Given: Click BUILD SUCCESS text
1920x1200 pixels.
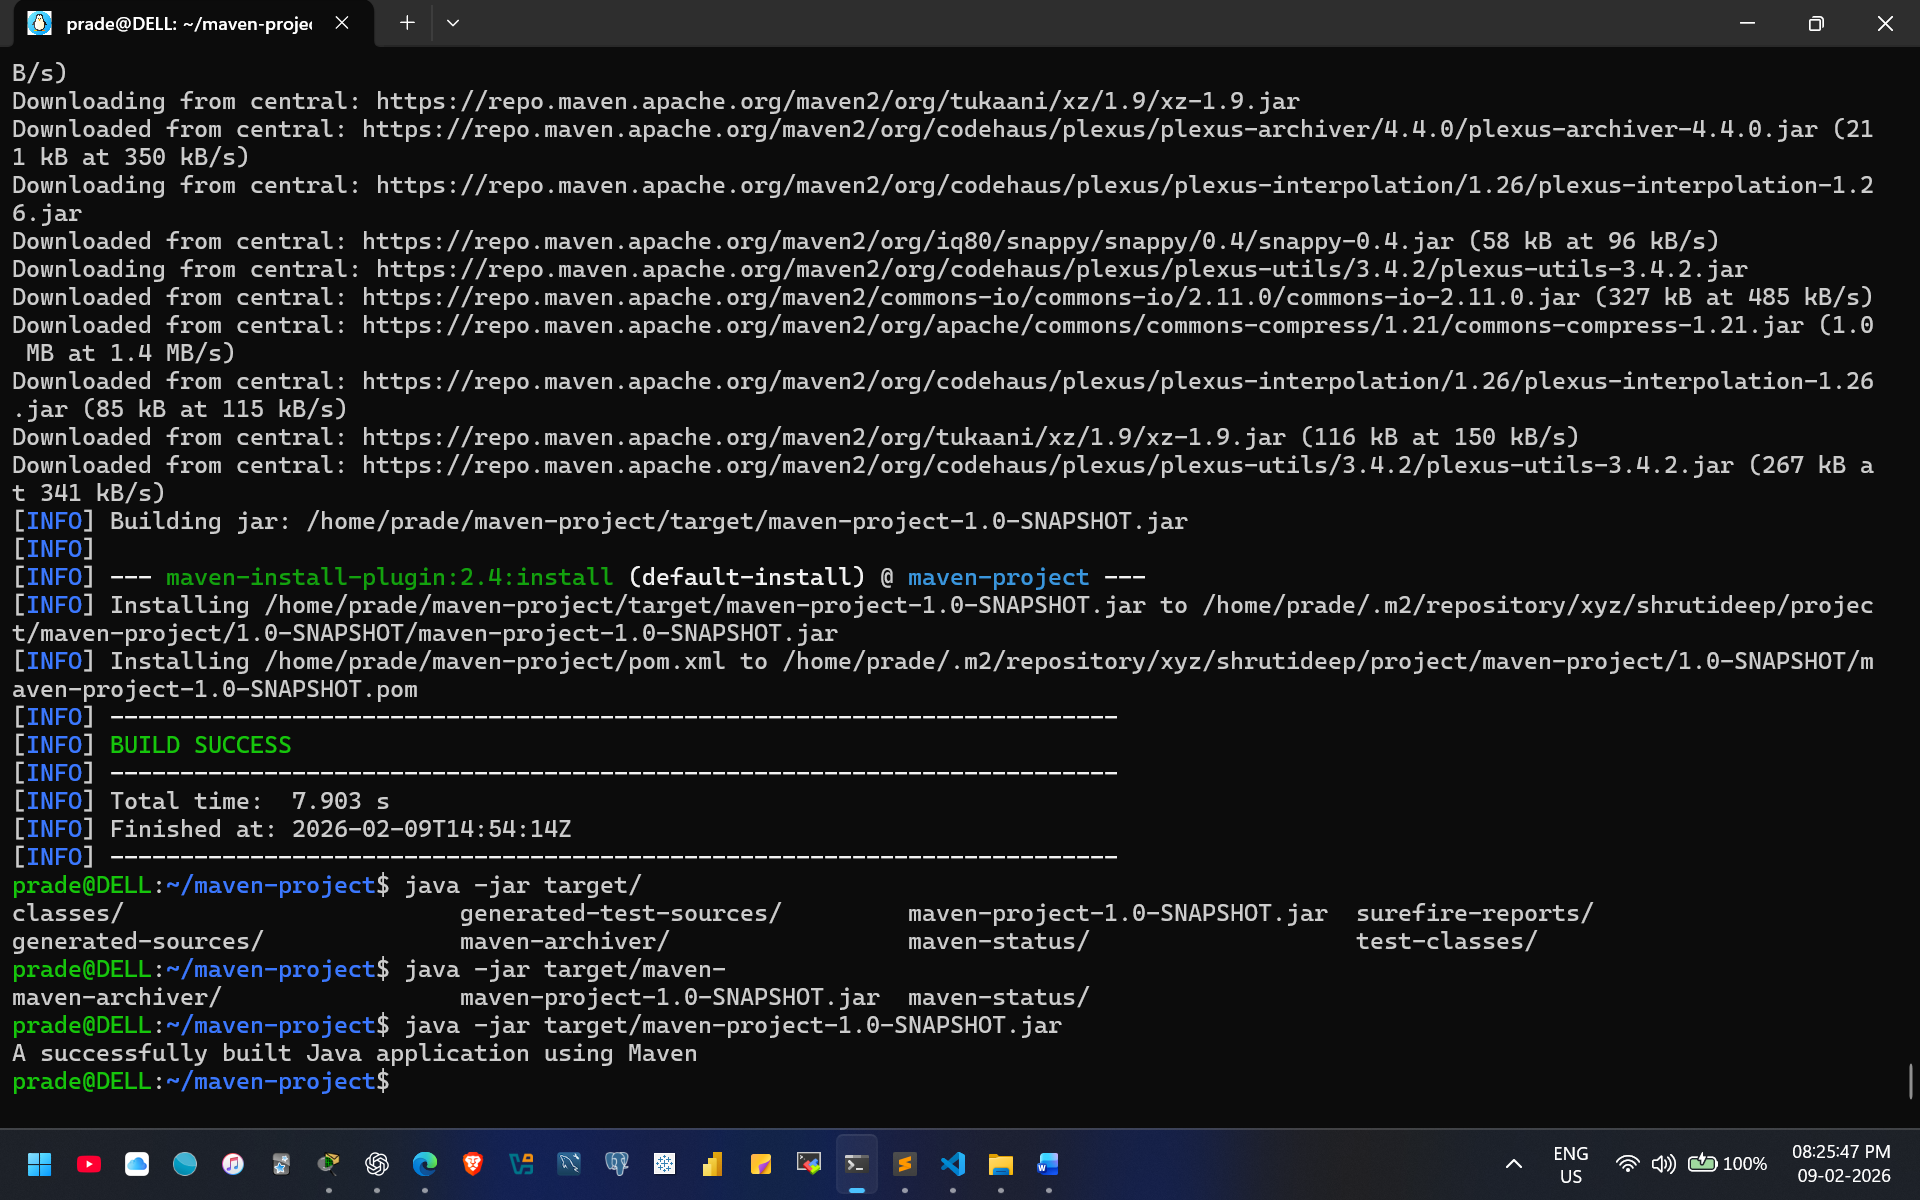Looking at the screenshot, I should pos(200,745).
